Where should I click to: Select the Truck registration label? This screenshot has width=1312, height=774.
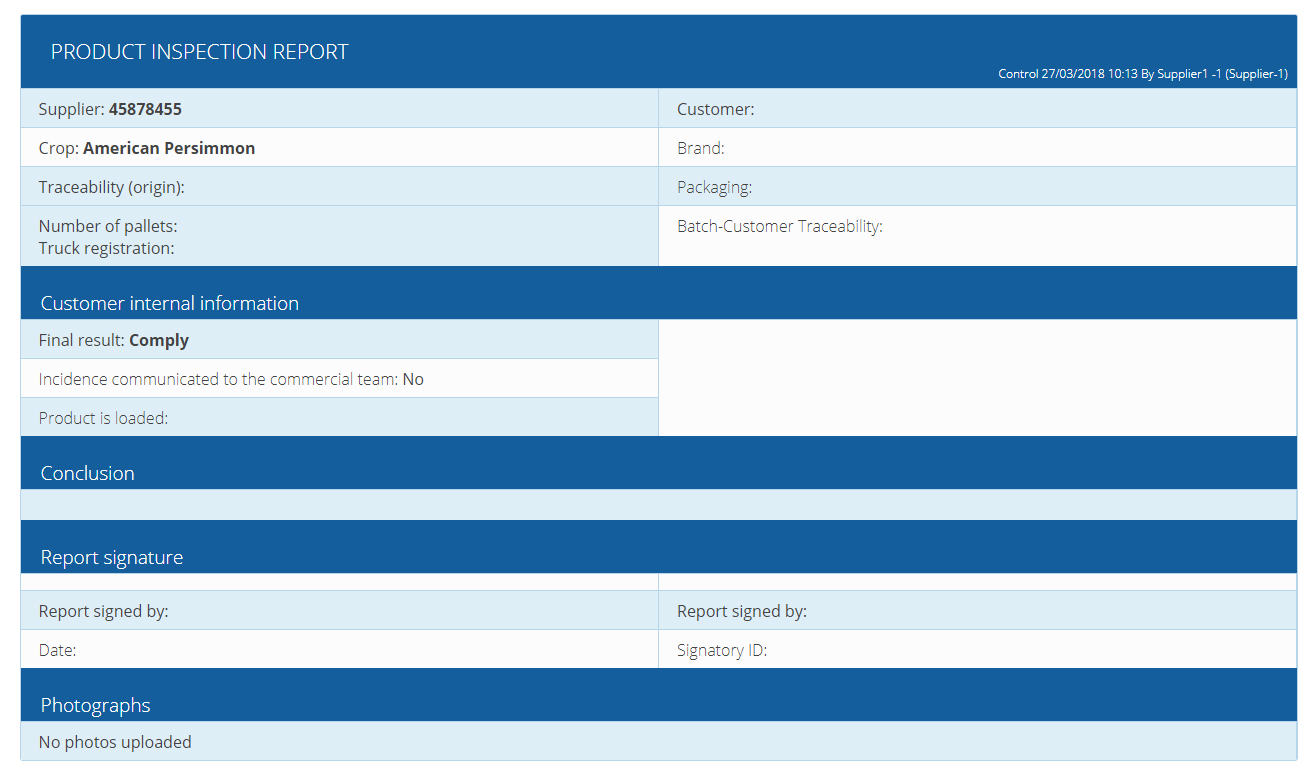click(x=106, y=248)
